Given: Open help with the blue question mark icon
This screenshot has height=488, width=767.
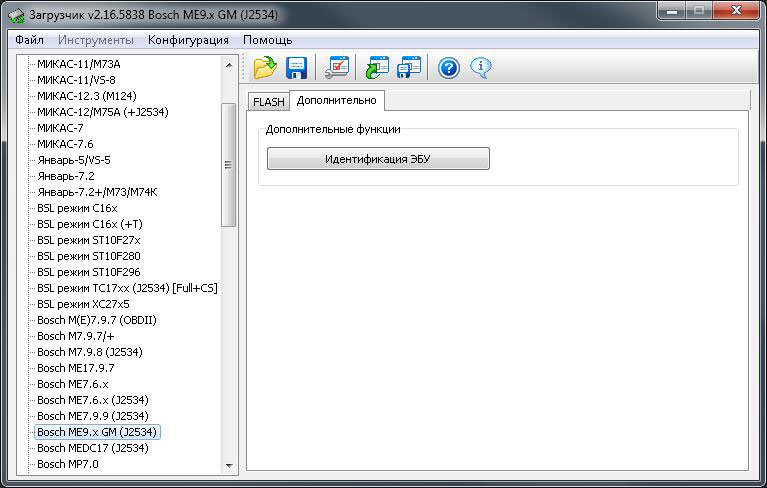Looking at the screenshot, I should point(449,68).
